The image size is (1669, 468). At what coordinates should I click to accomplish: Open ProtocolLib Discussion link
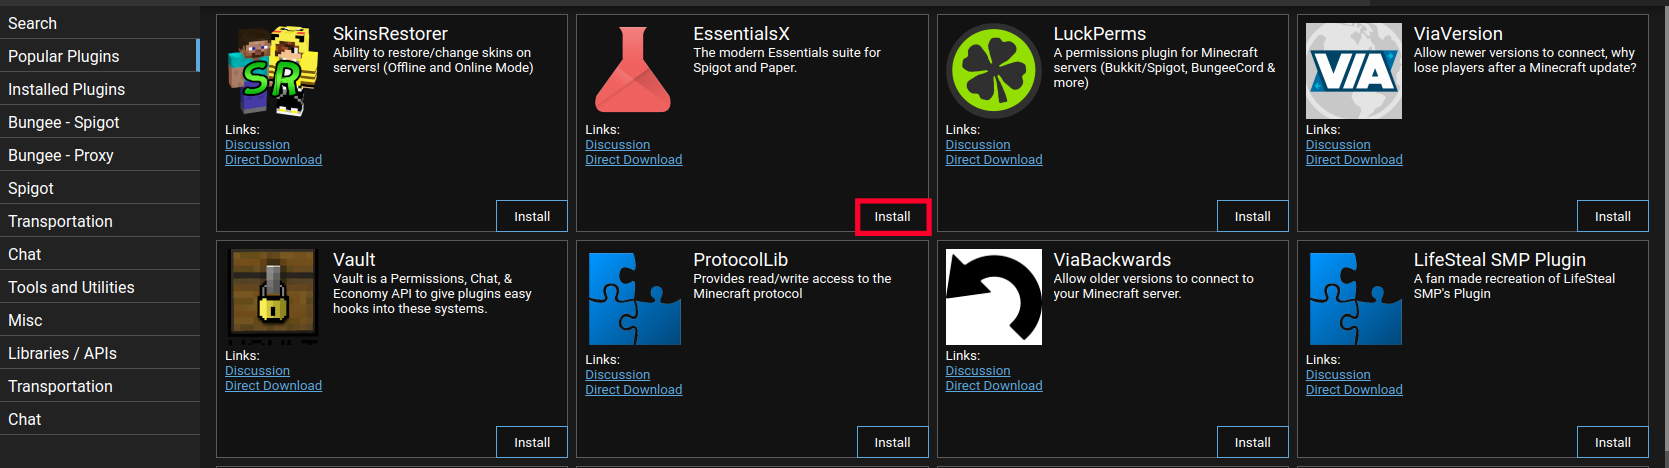[617, 375]
